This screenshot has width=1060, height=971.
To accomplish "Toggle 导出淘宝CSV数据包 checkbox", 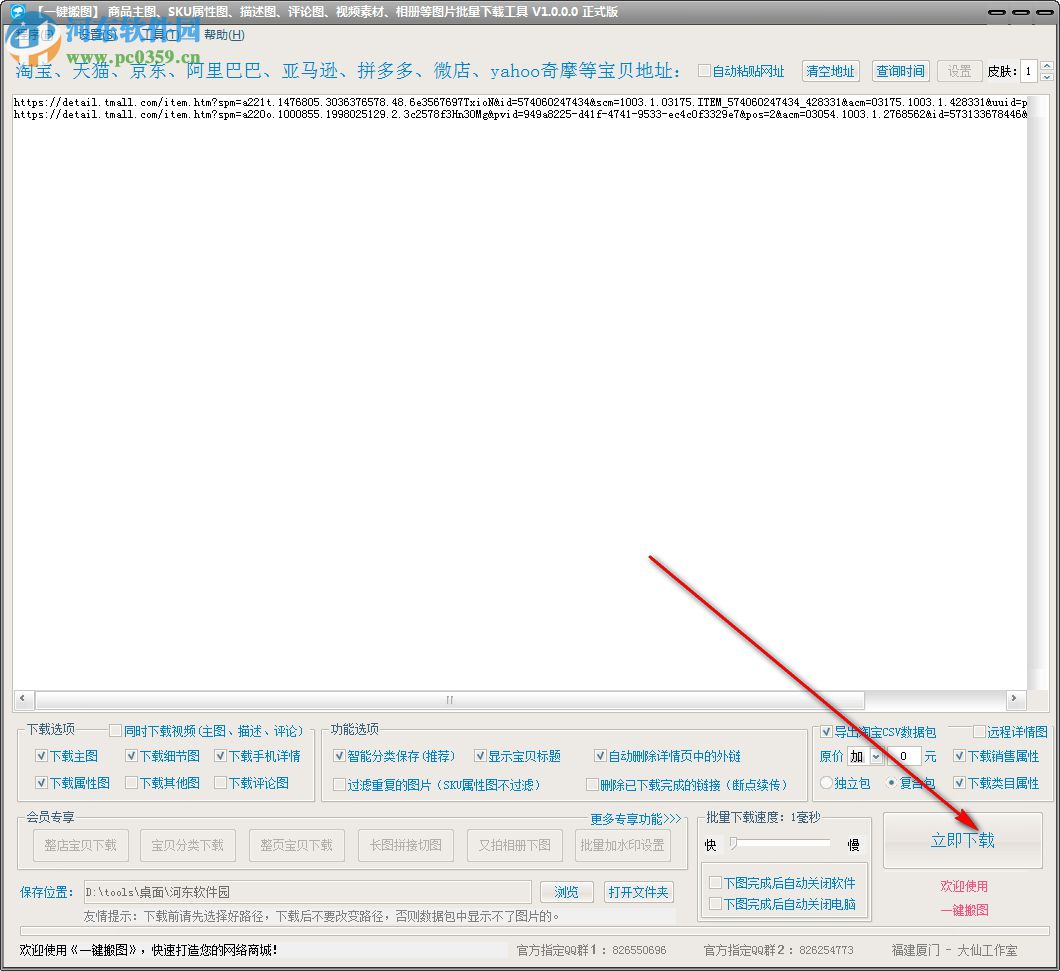I will pos(826,732).
